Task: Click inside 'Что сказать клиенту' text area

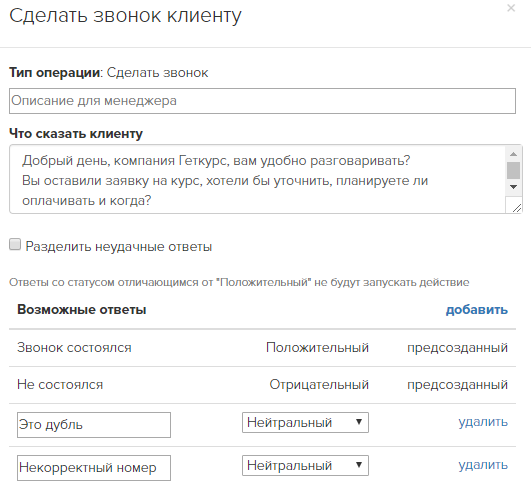Action: 257,179
